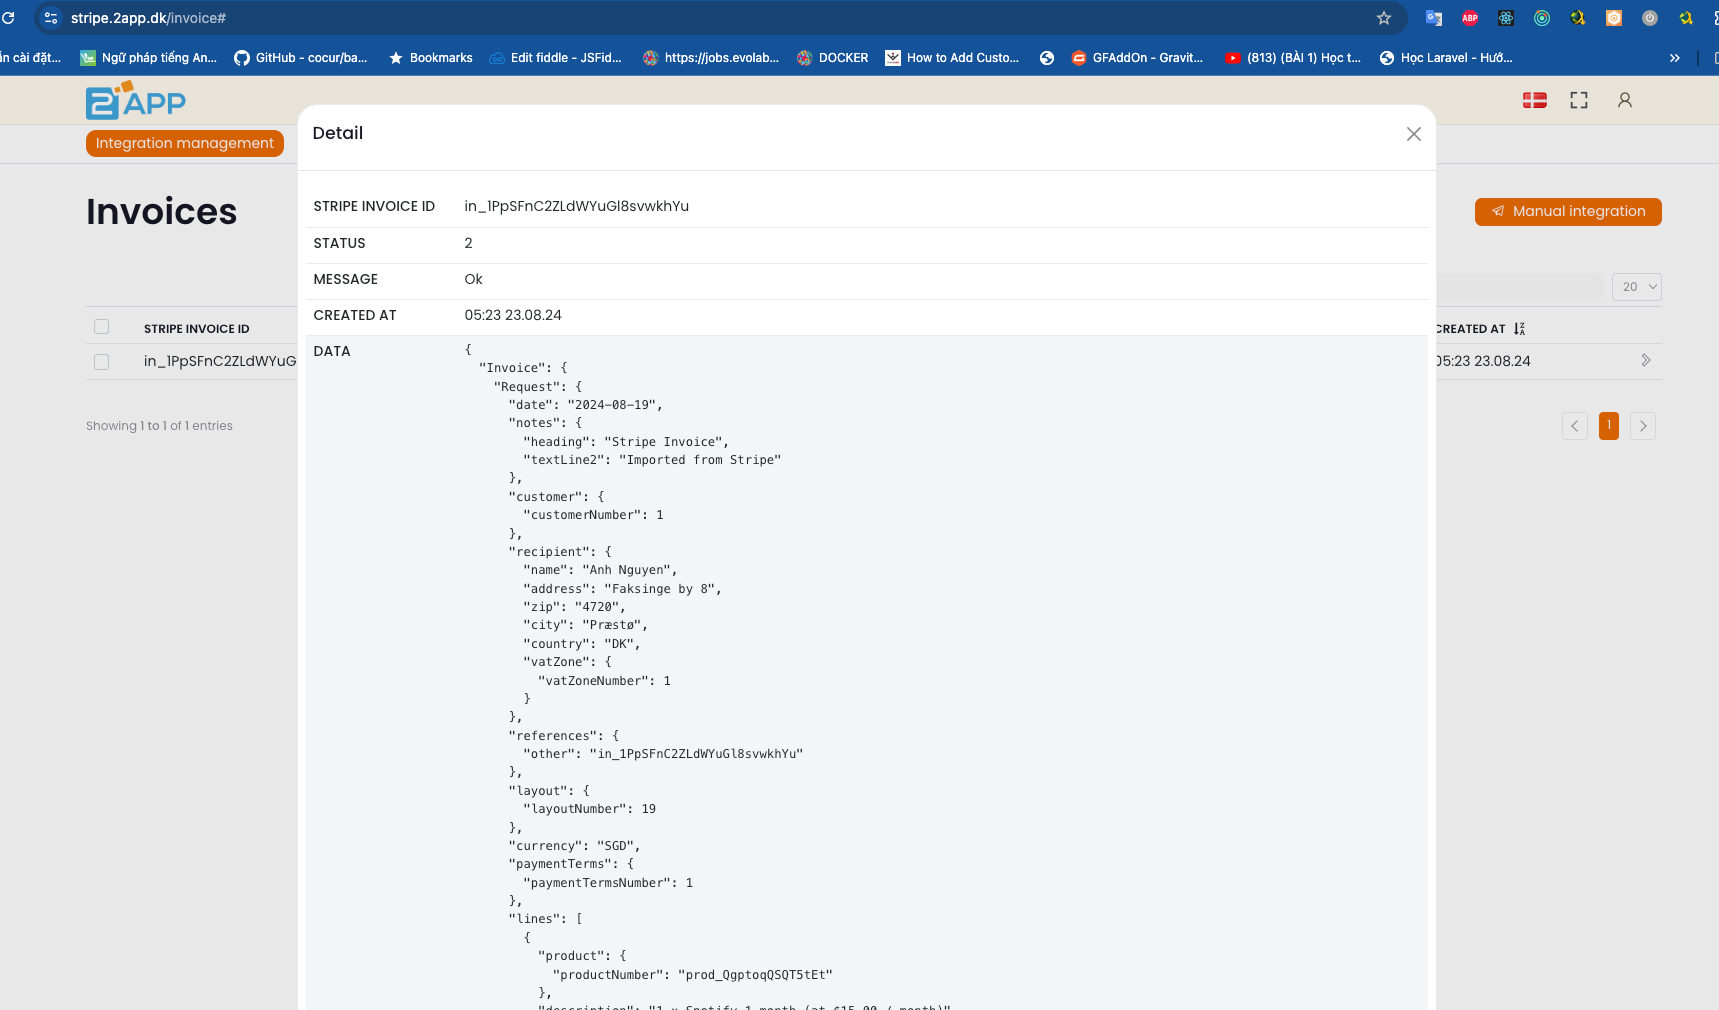
Task: Expand the invoice row chevron
Action: tap(1645, 361)
